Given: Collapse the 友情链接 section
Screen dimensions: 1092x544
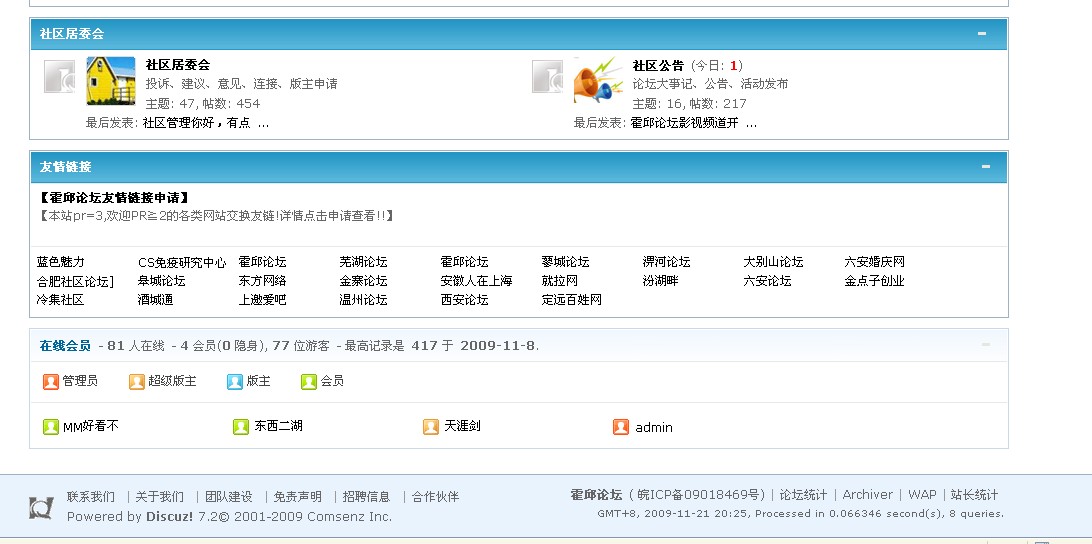Looking at the screenshot, I should tap(985, 166).
